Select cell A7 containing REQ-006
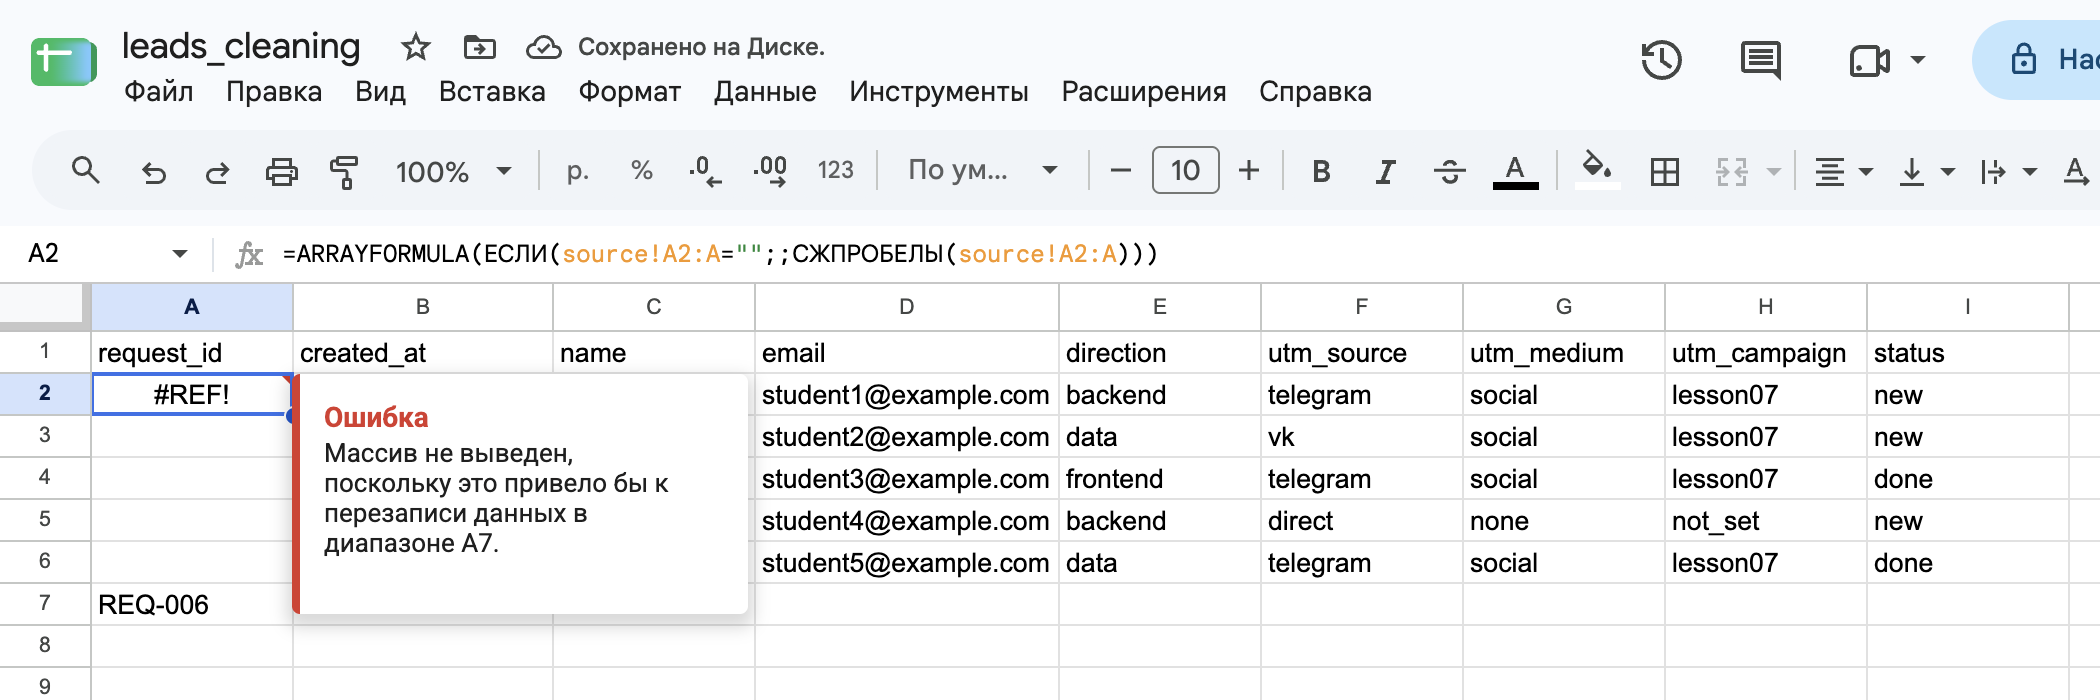The height and width of the screenshot is (700, 2100). click(x=192, y=605)
